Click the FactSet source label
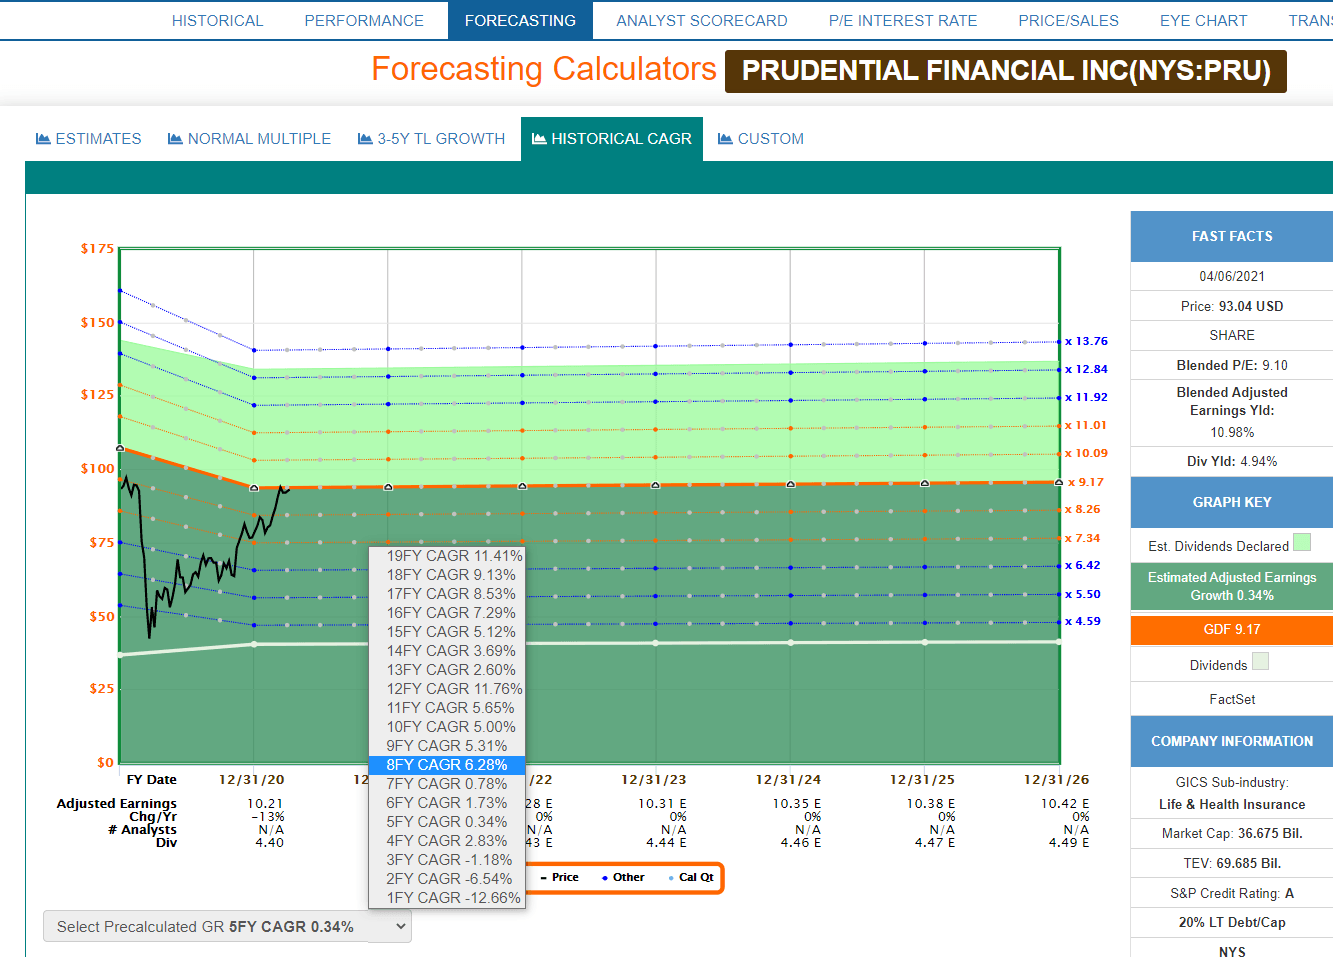 [1232, 700]
